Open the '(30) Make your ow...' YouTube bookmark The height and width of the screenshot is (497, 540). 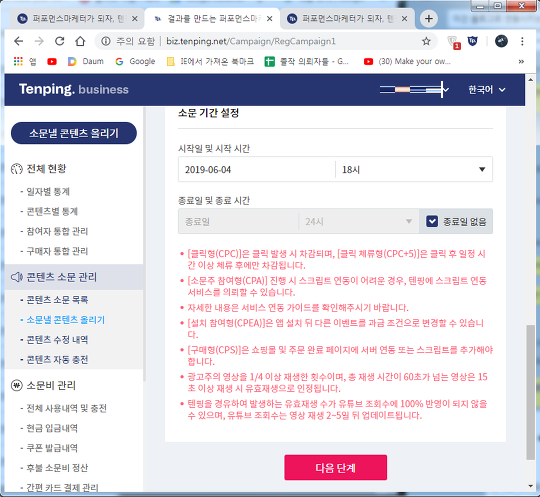407,61
